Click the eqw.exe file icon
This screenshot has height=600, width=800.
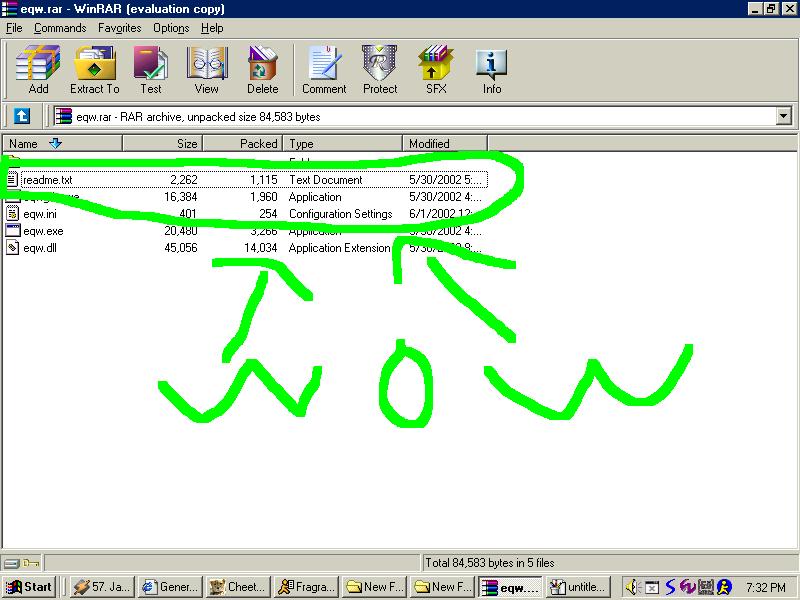tap(13, 231)
